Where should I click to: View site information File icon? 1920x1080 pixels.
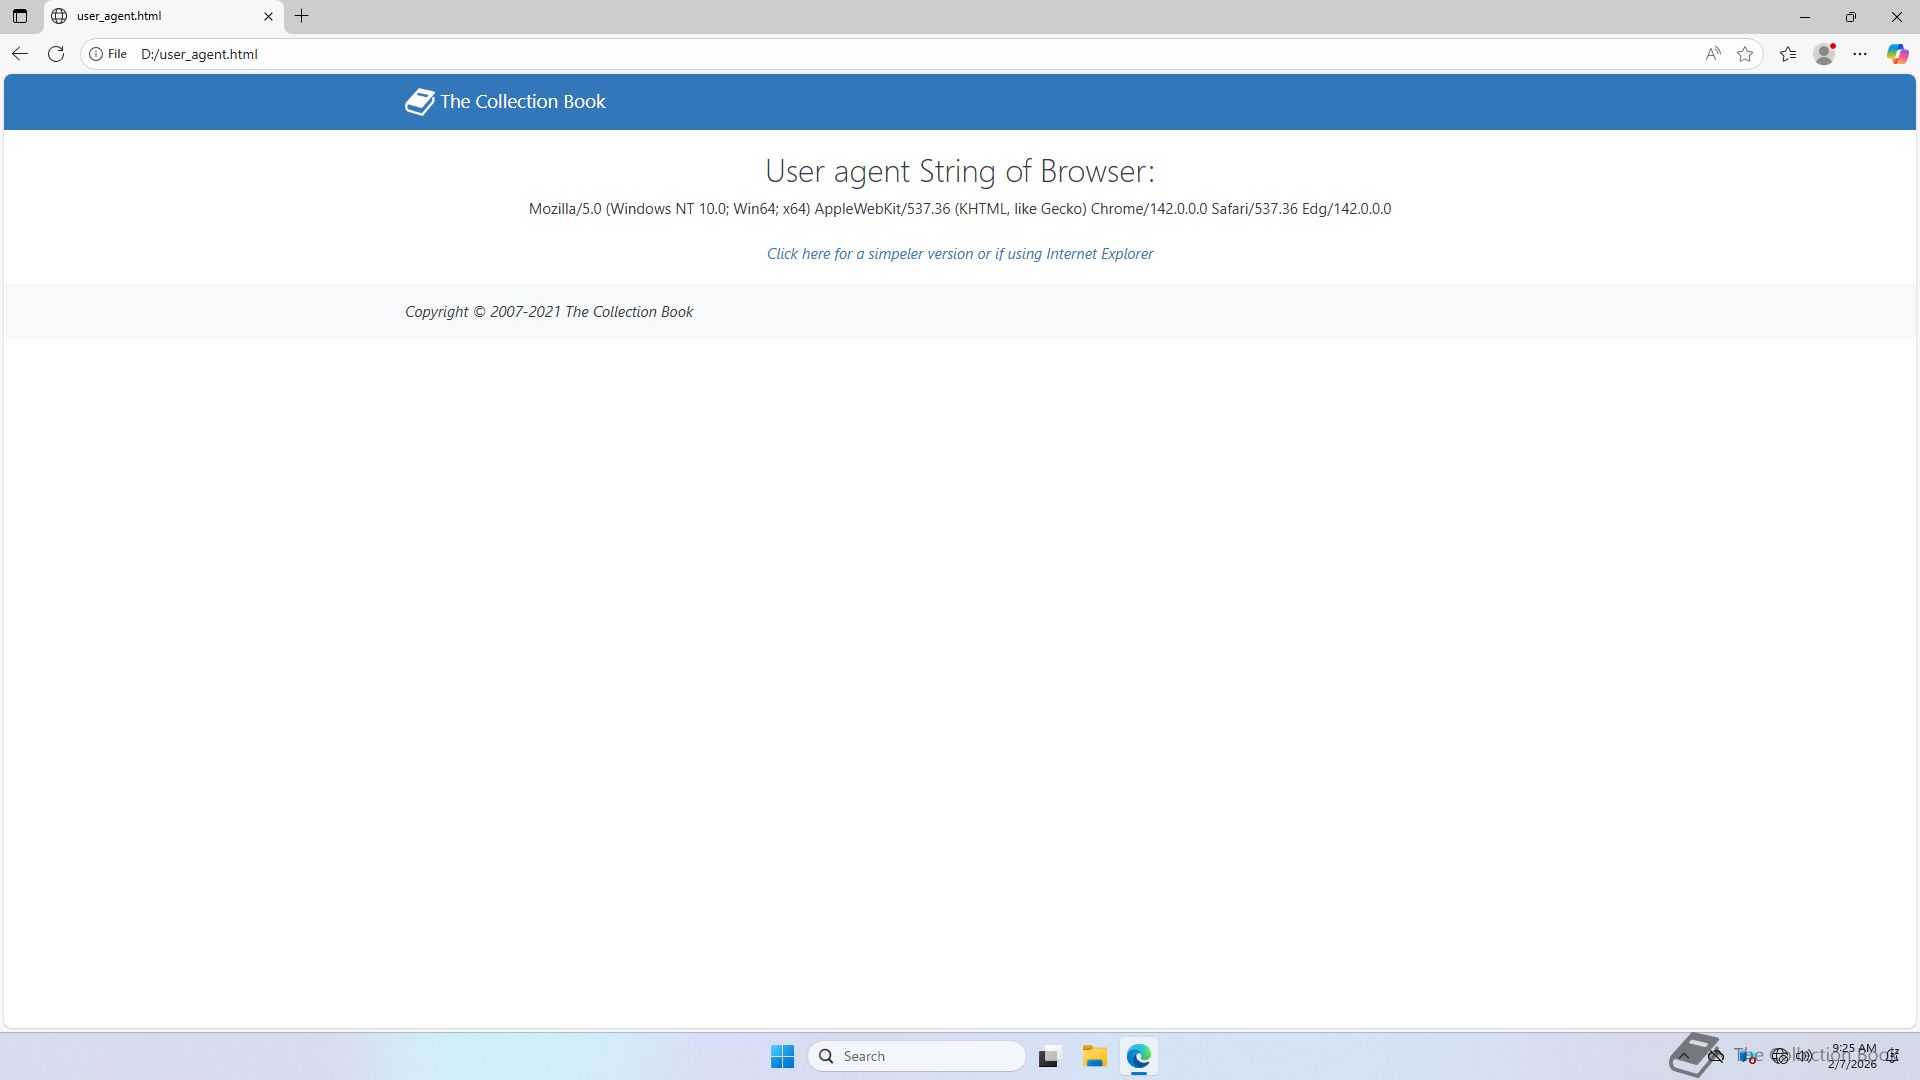pos(108,54)
